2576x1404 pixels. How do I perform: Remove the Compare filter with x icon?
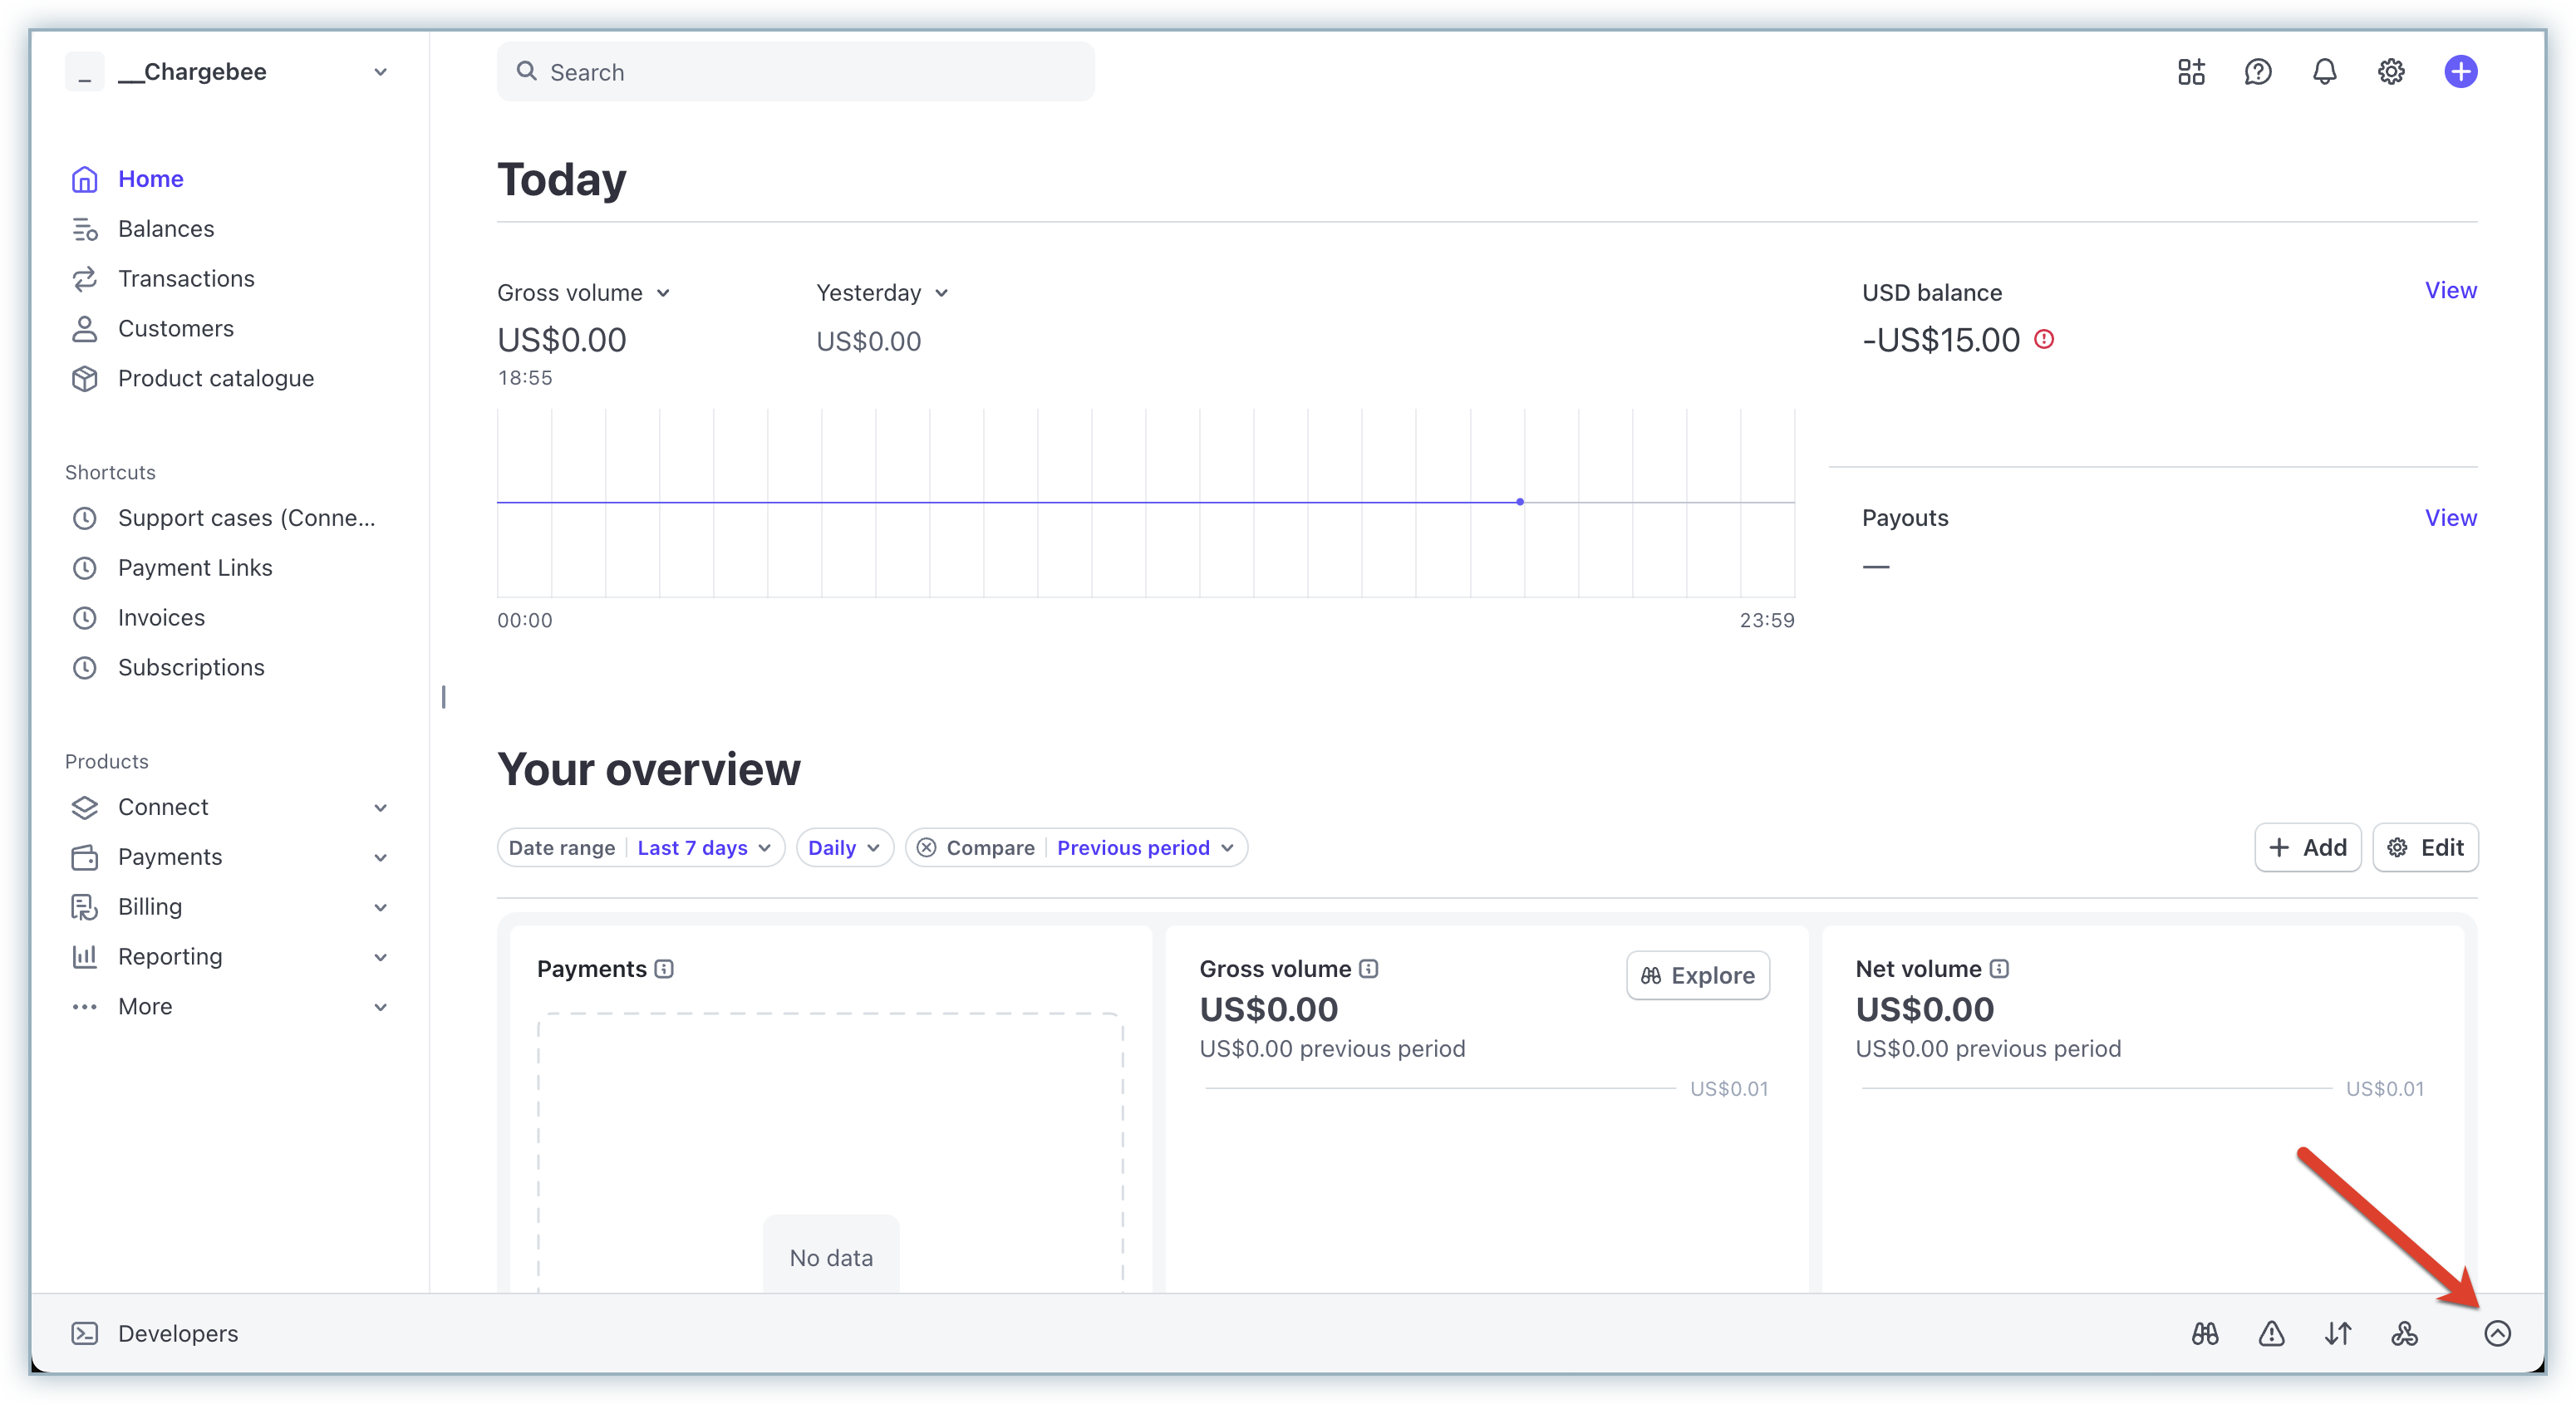(x=927, y=848)
